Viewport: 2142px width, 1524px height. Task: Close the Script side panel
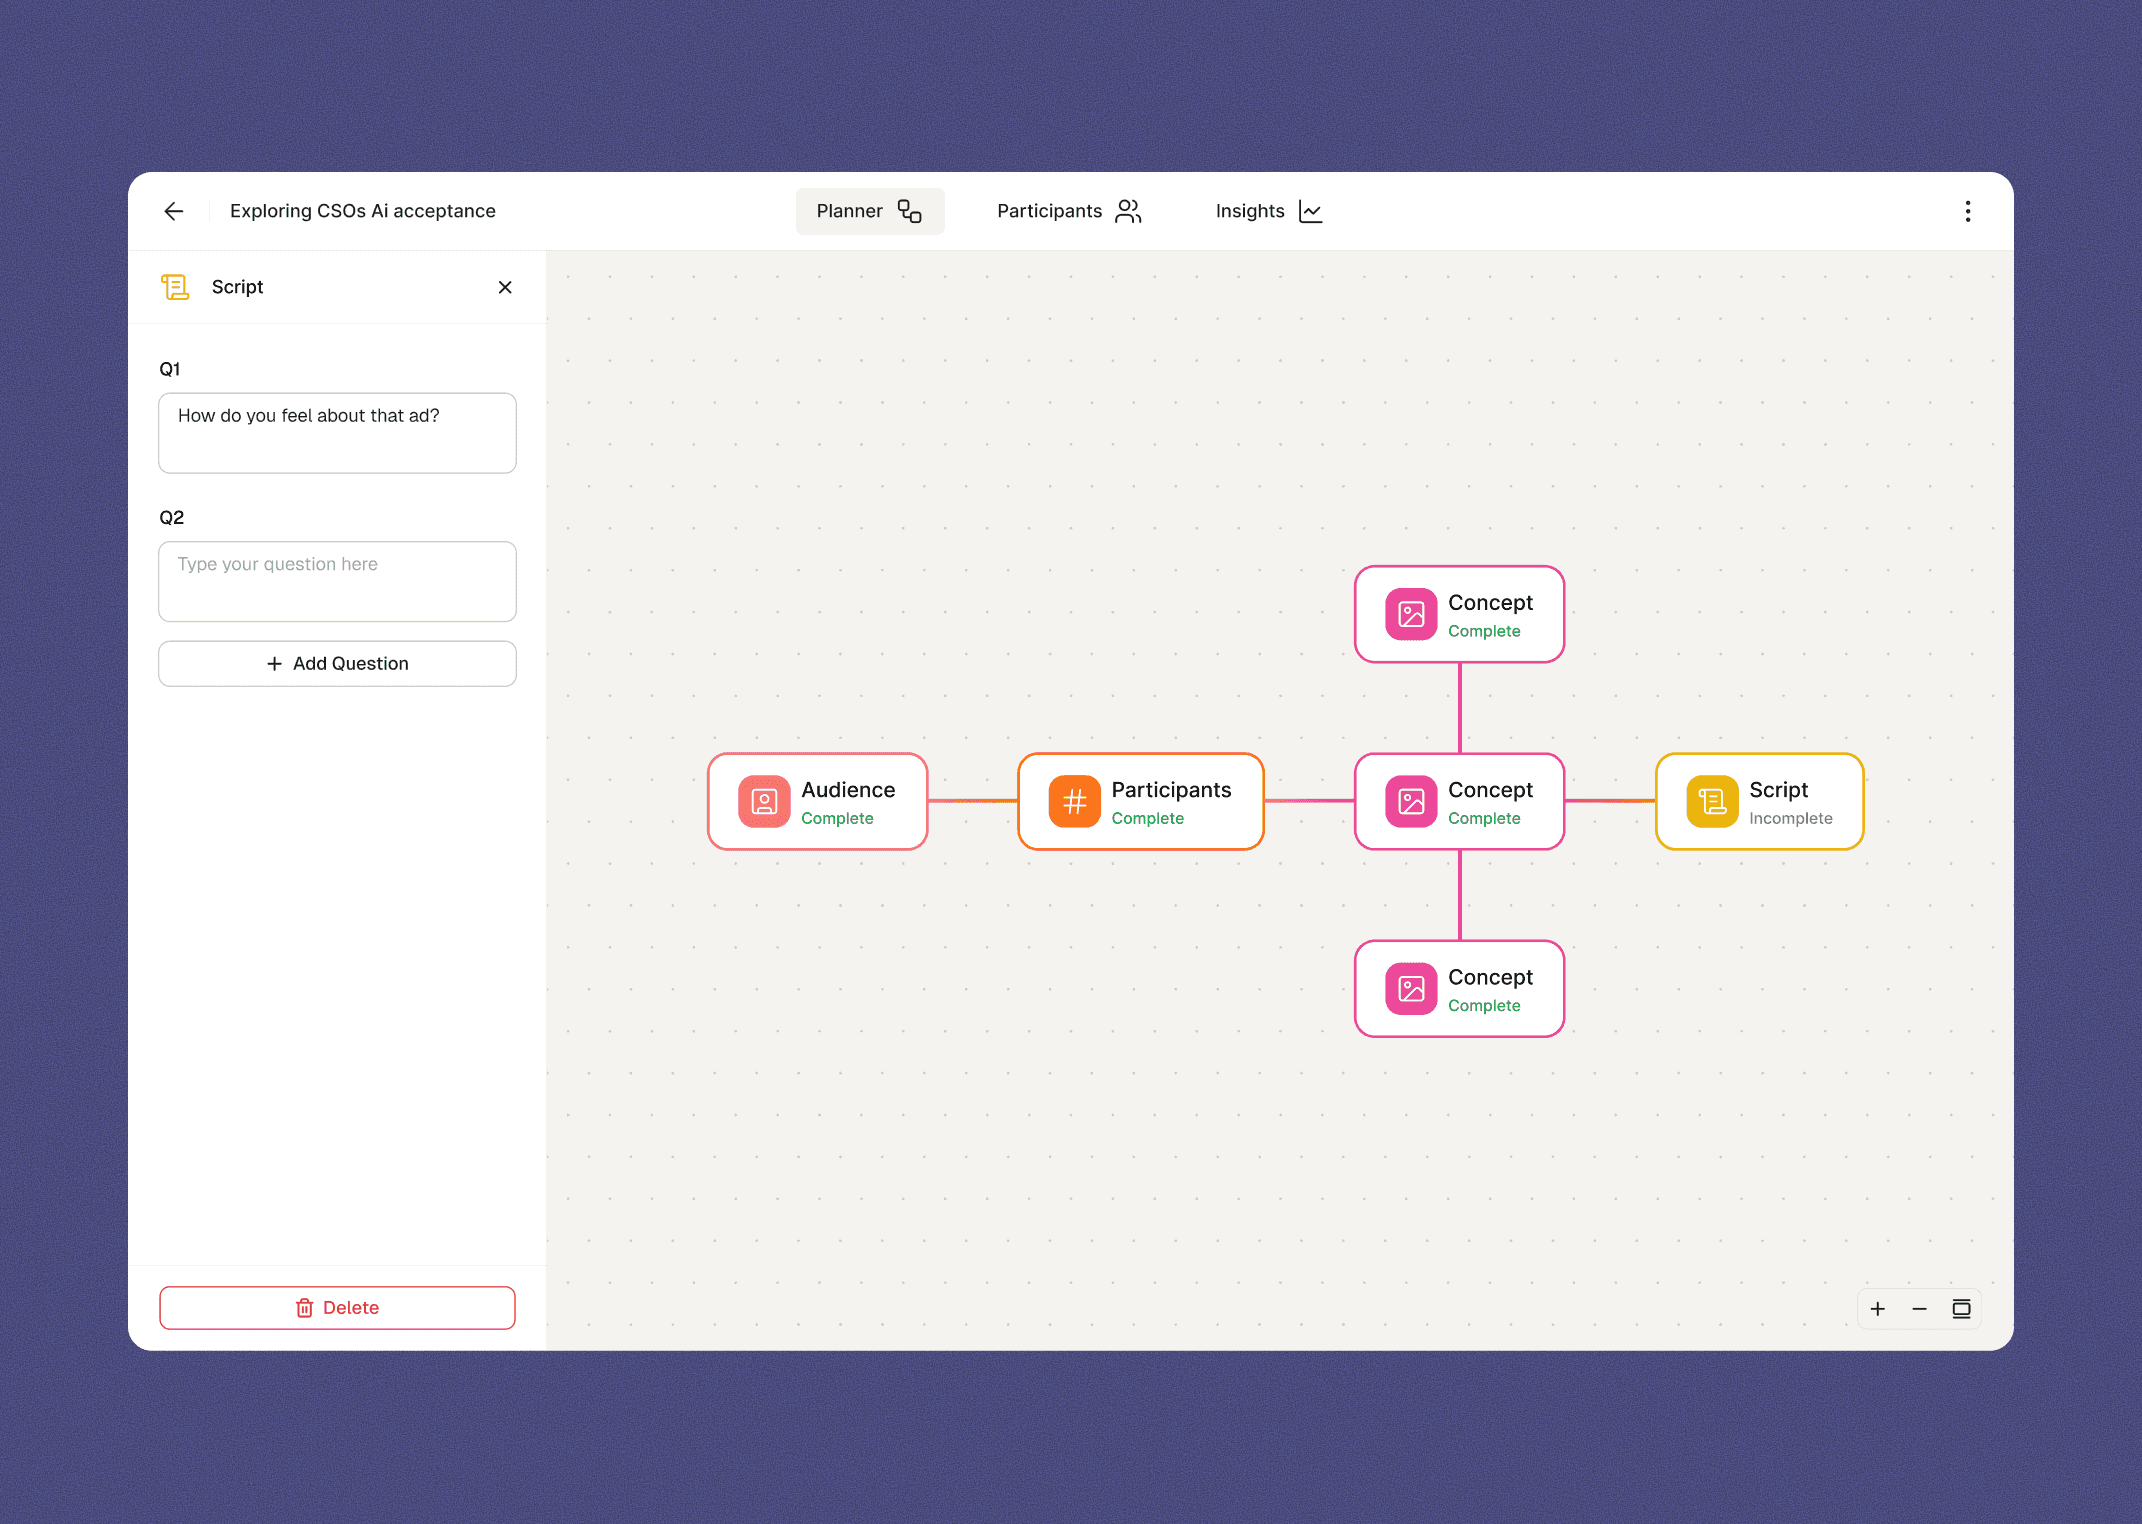pyautogui.click(x=505, y=287)
